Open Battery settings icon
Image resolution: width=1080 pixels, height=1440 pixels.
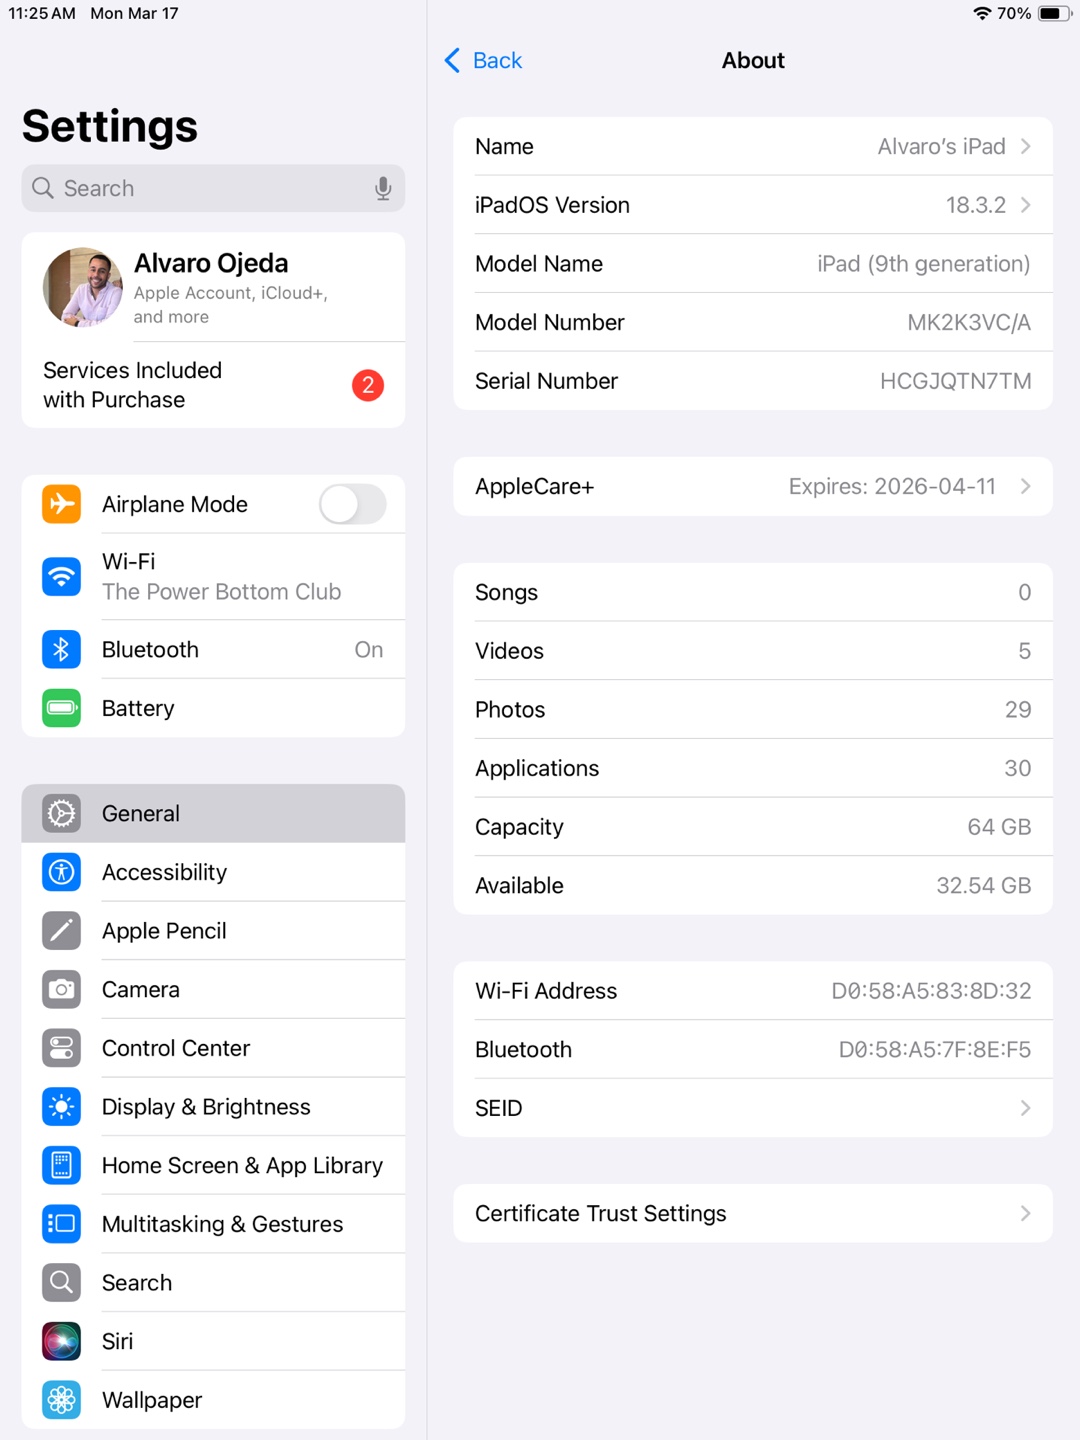tap(61, 708)
